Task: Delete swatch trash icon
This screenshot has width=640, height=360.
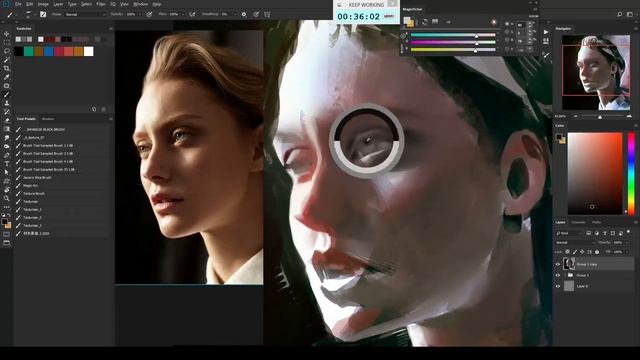Action: [x=103, y=109]
